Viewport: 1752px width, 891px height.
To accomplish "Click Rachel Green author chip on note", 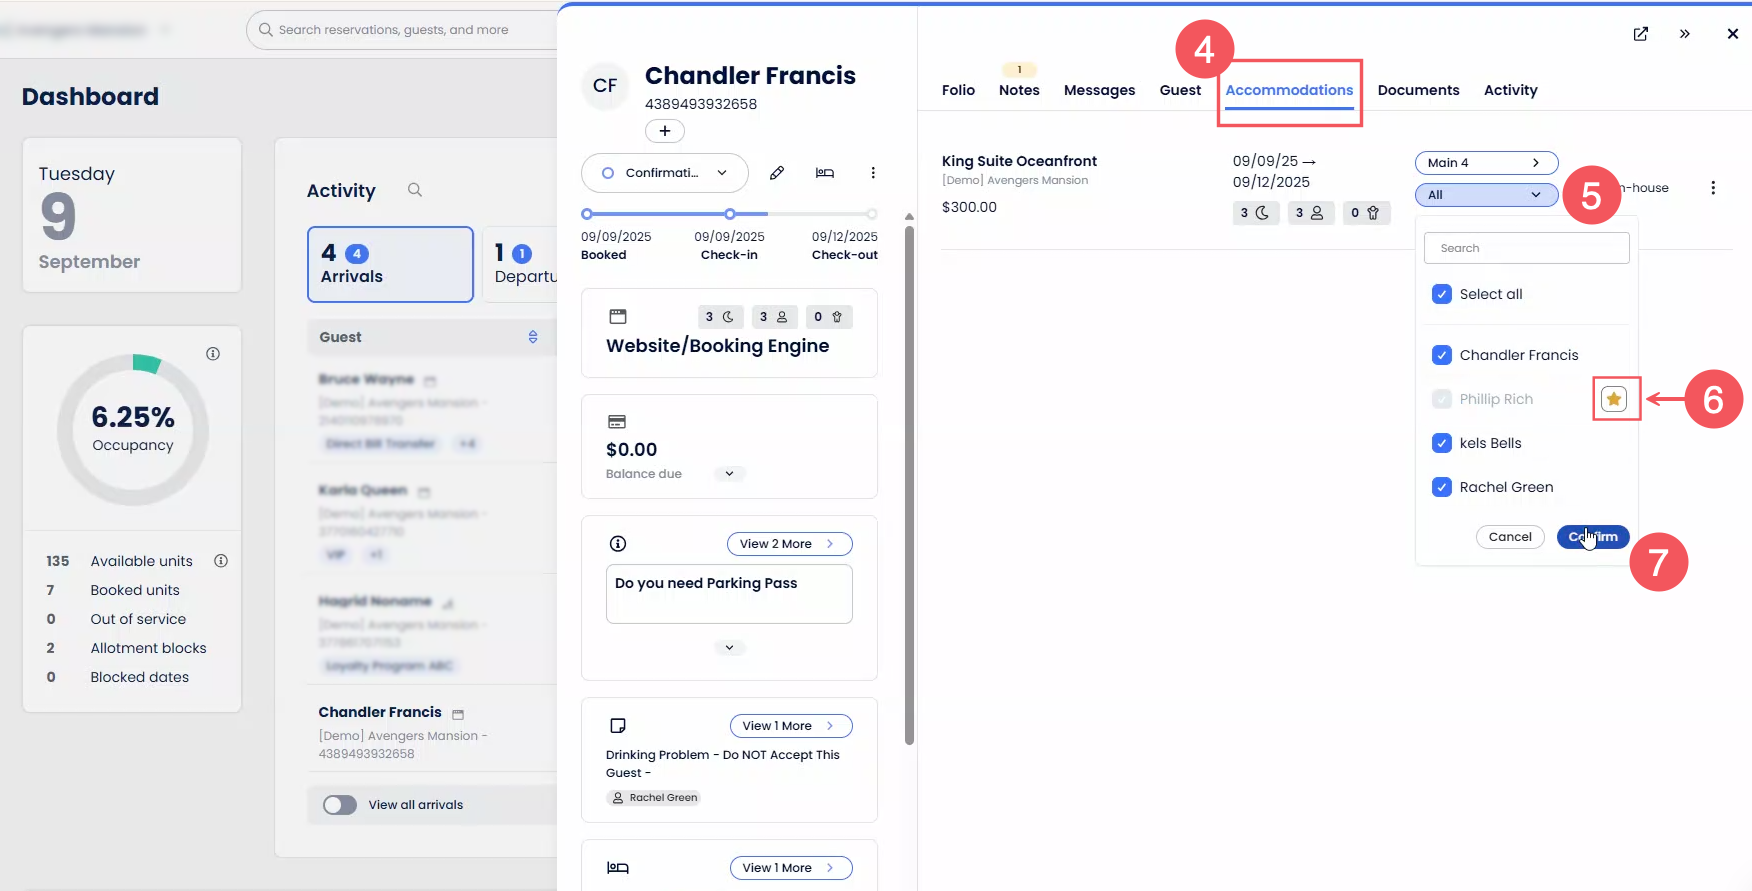I will click(654, 798).
